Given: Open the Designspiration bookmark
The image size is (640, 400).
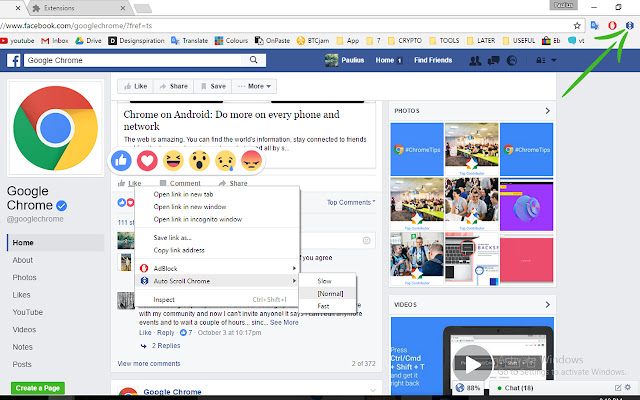Looking at the screenshot, I should coord(136,40).
